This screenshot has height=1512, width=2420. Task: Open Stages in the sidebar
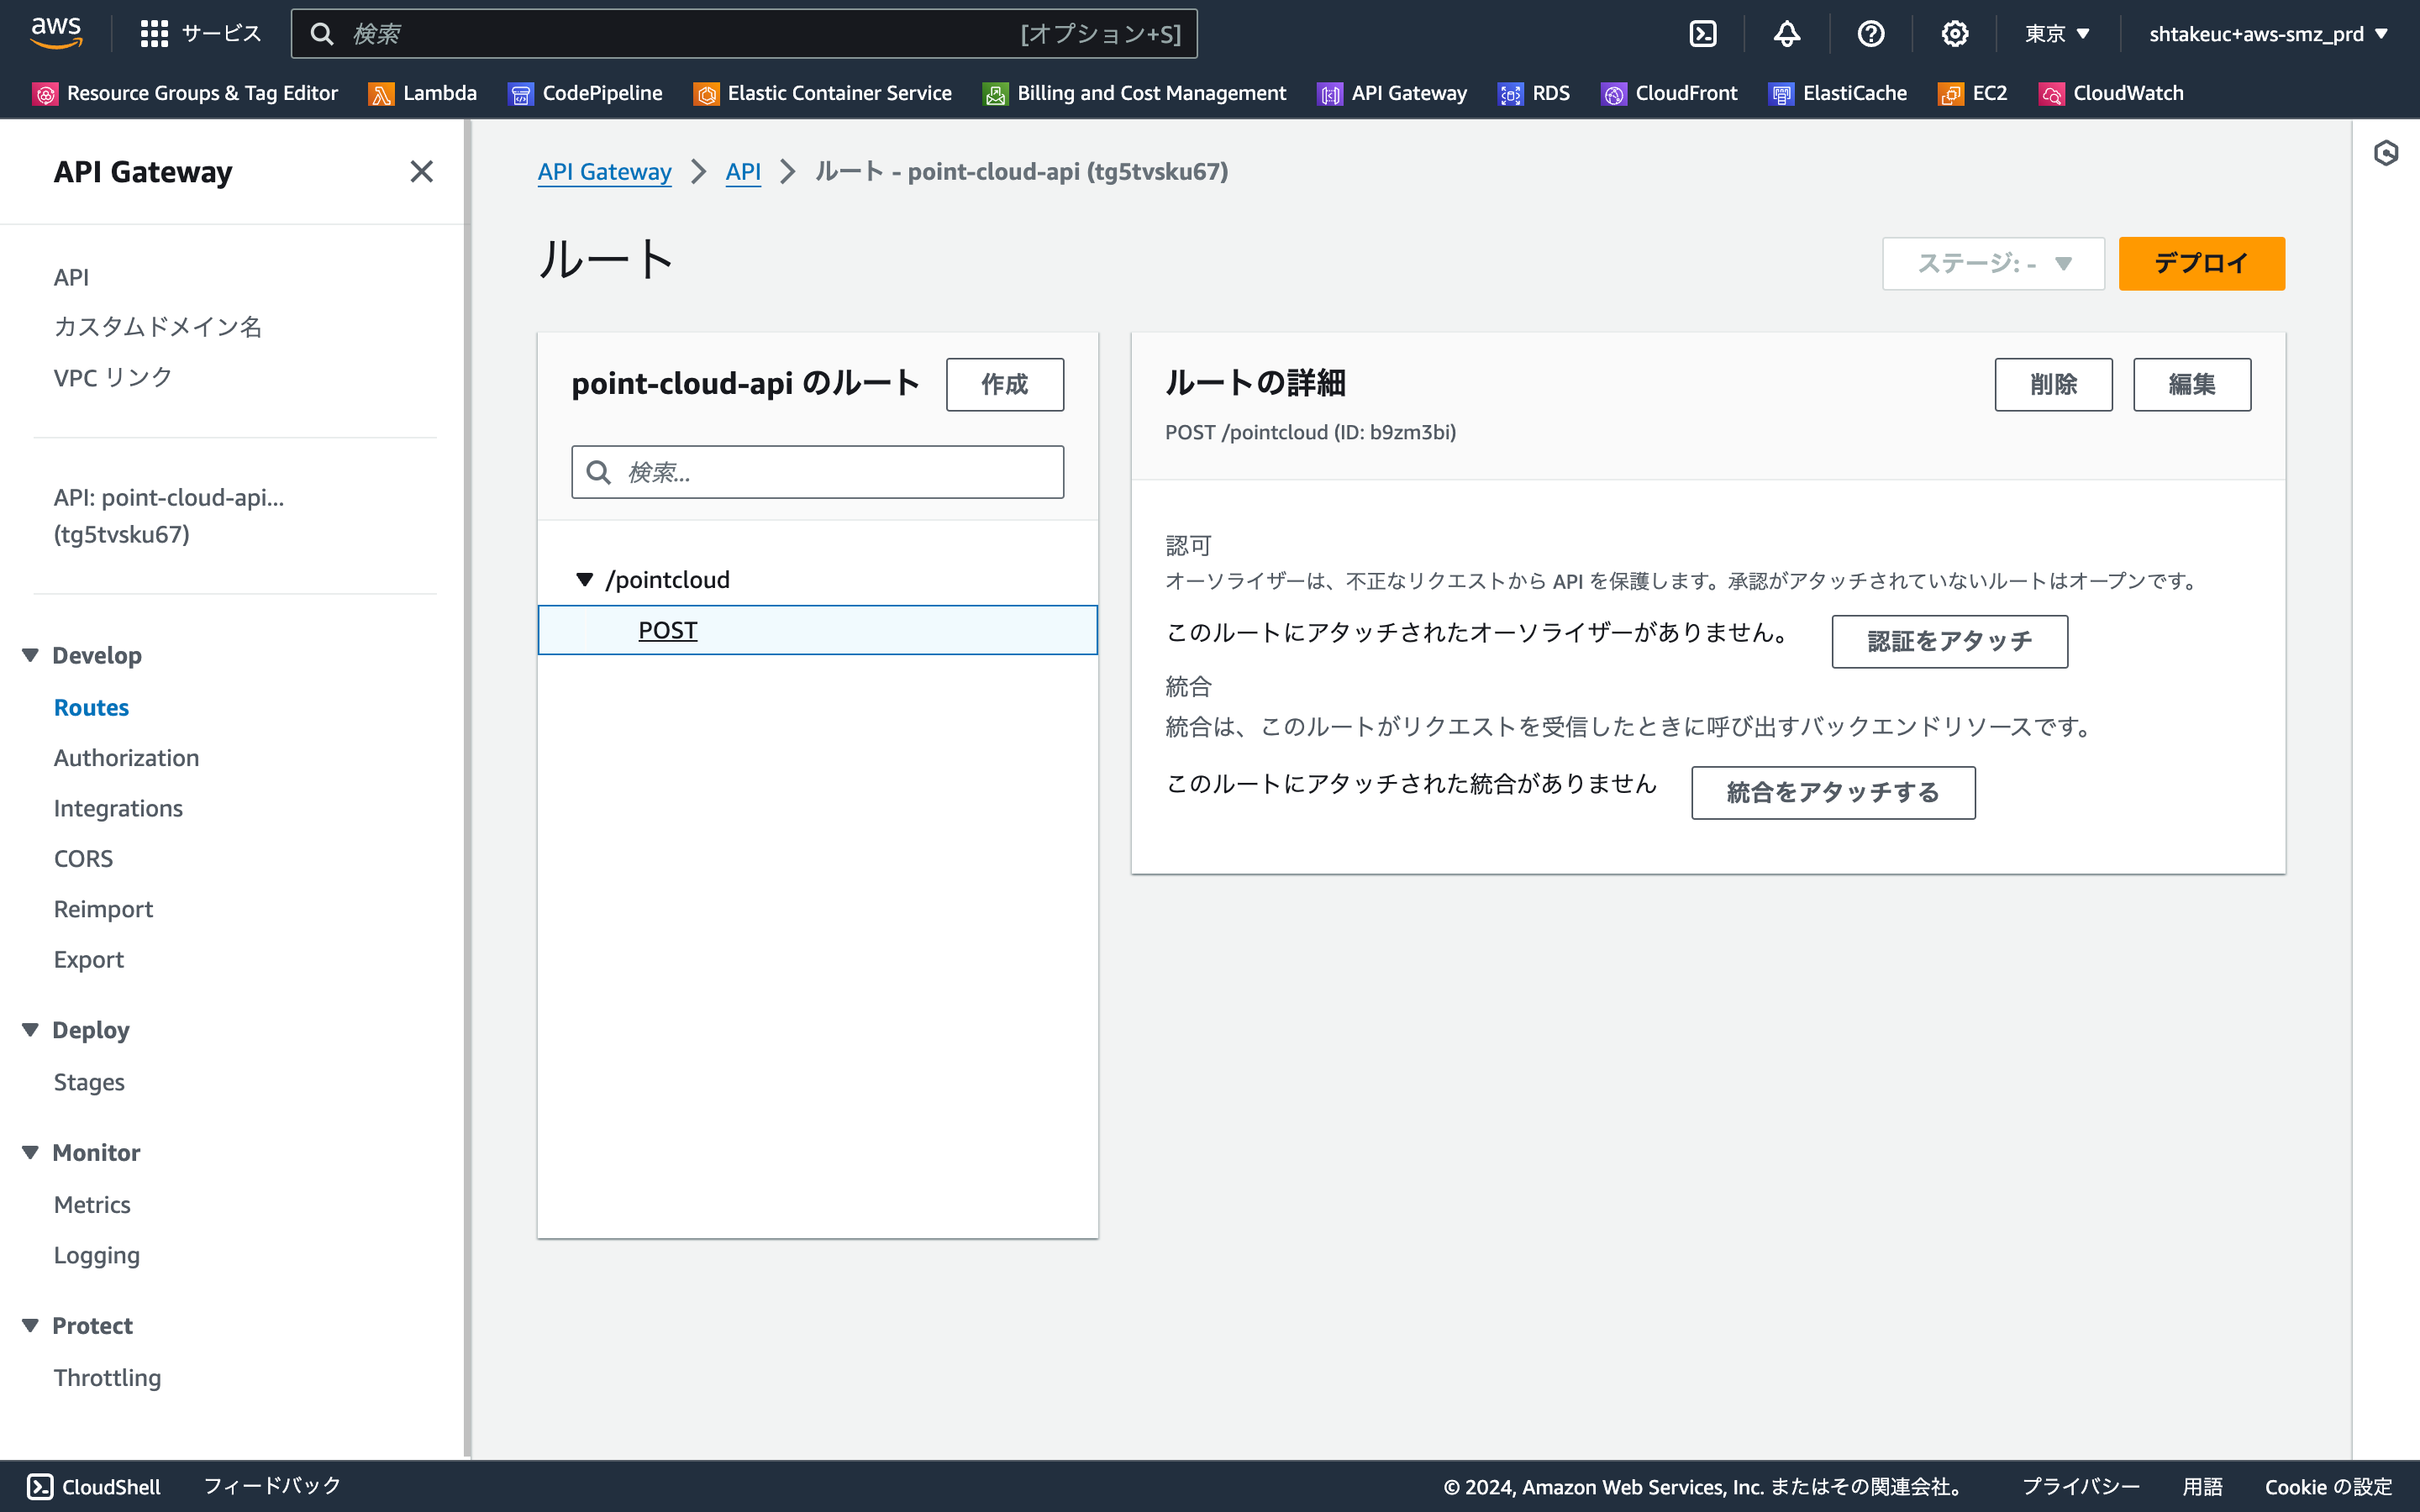click(89, 1082)
